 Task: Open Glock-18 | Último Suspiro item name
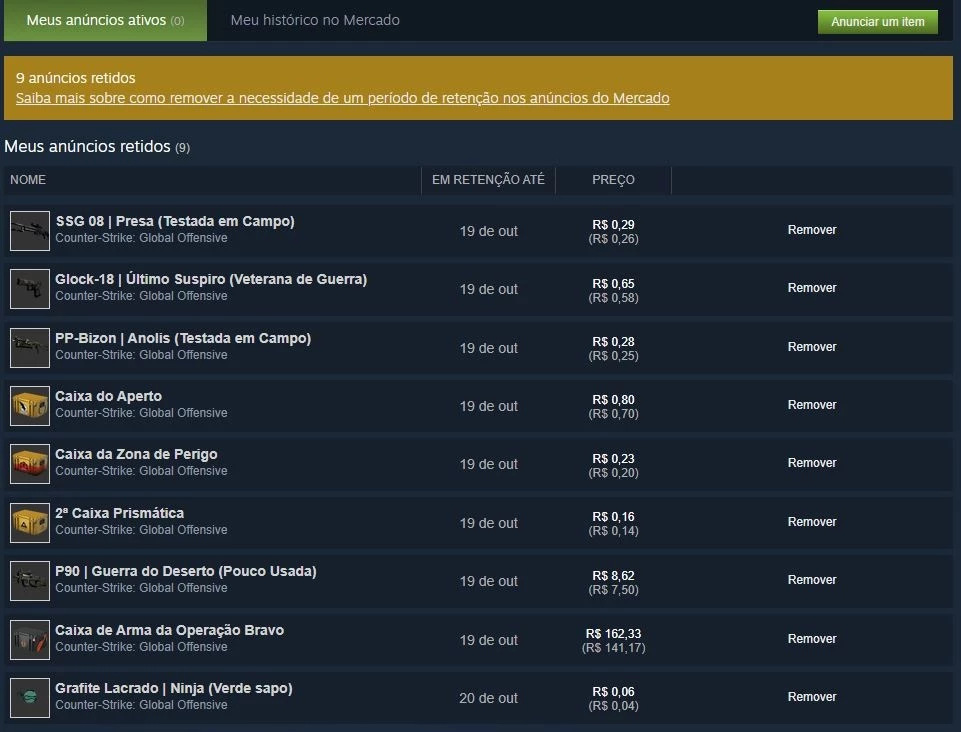click(211, 280)
